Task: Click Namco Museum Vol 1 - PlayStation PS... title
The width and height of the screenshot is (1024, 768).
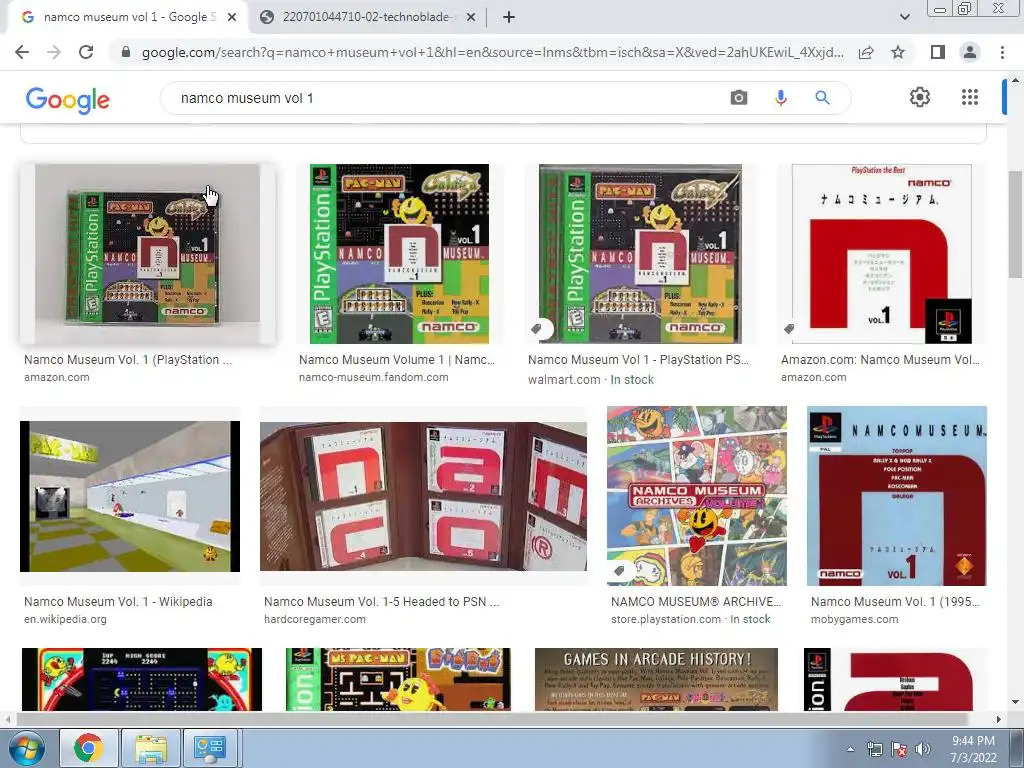Action: 638,360
